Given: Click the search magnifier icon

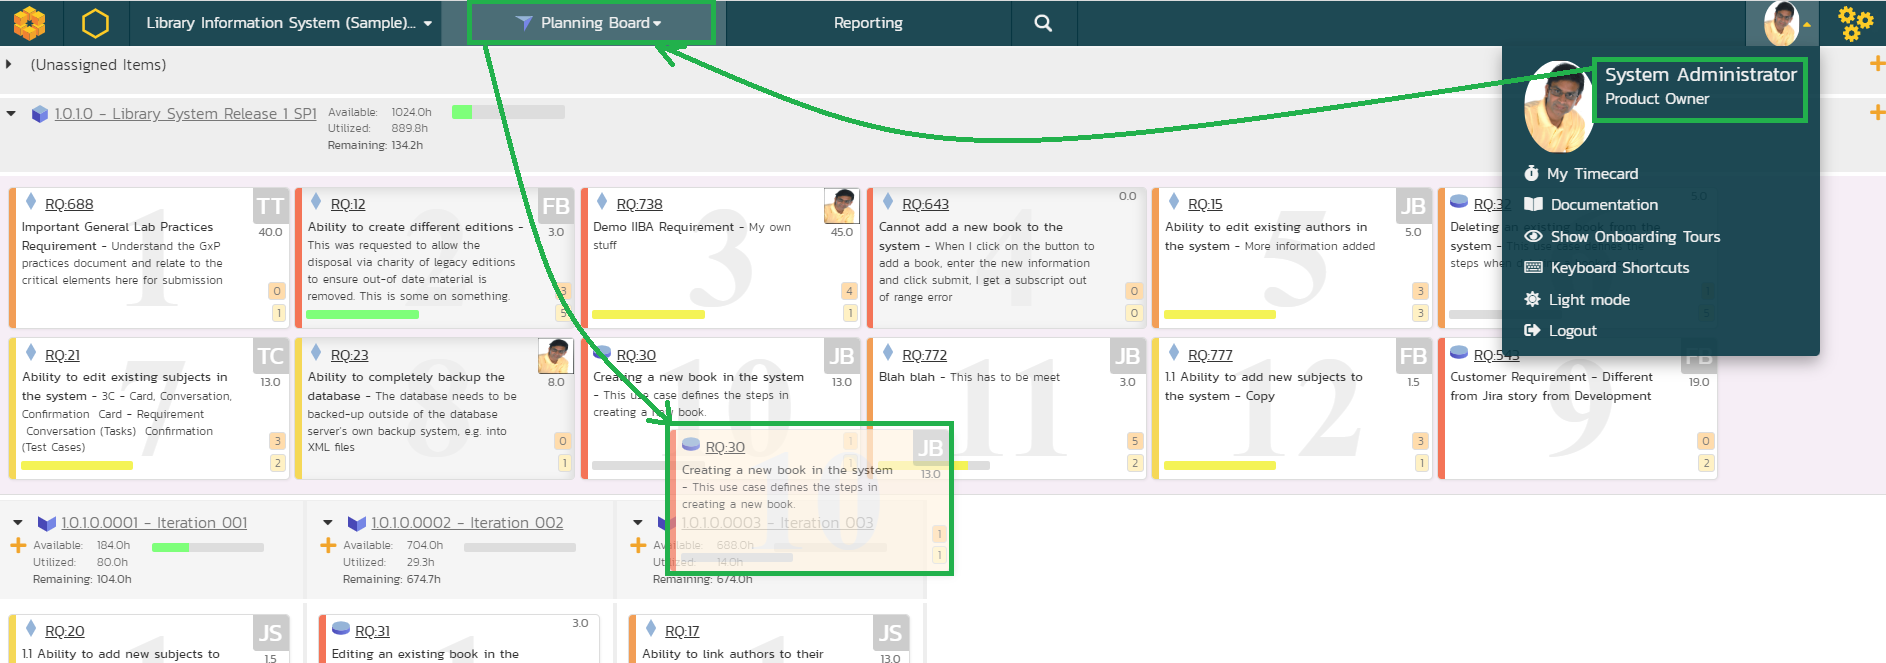Looking at the screenshot, I should [x=1043, y=23].
